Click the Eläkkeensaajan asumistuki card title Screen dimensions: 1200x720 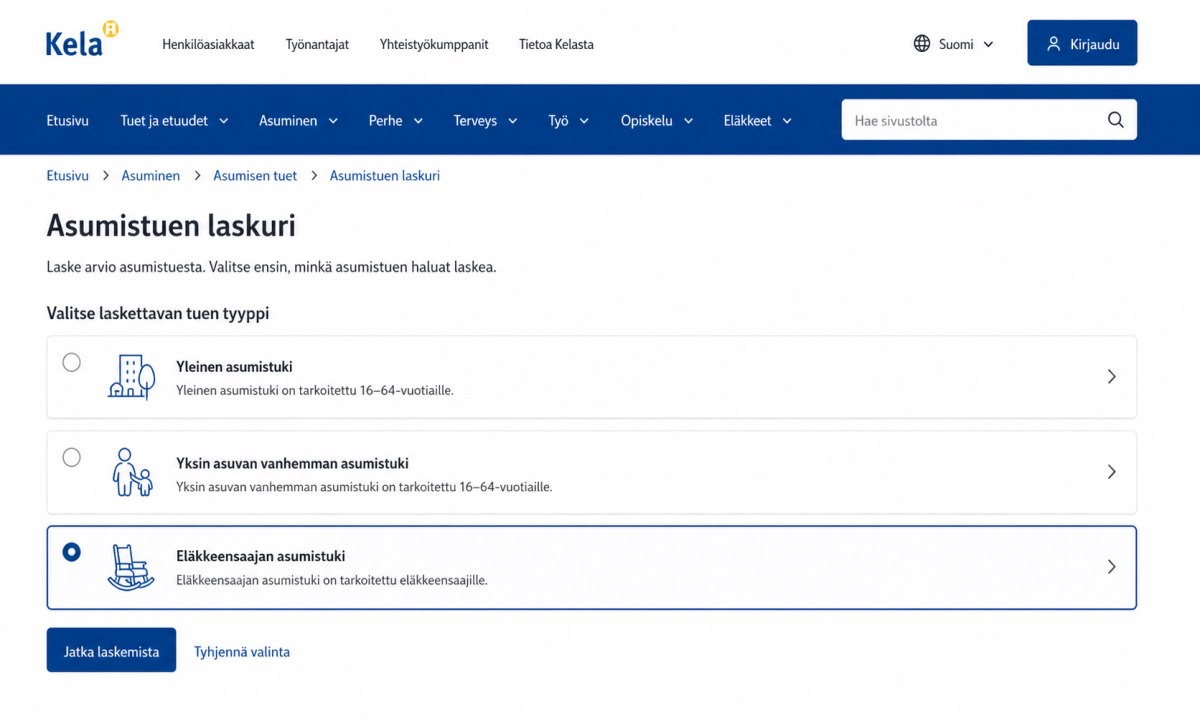point(260,557)
